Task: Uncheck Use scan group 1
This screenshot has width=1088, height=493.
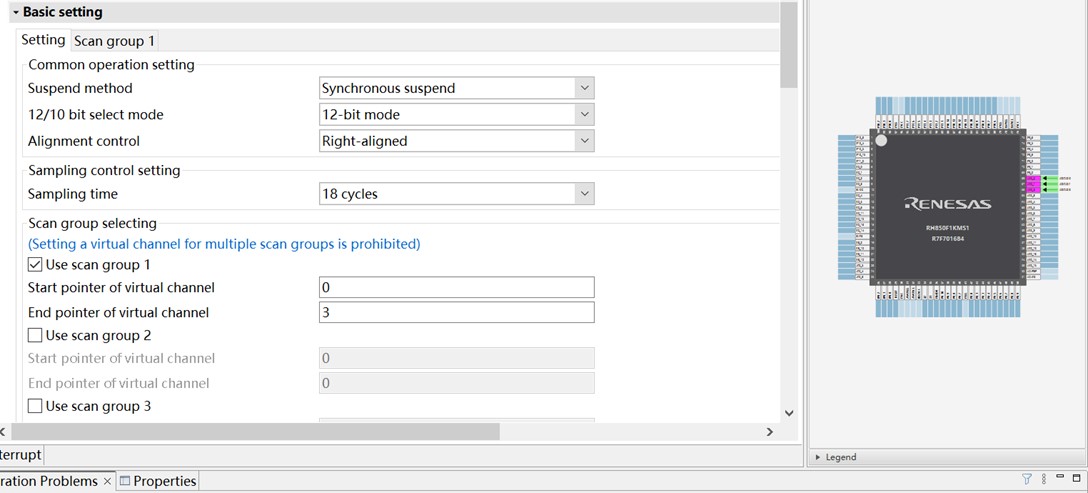Action: [x=34, y=265]
